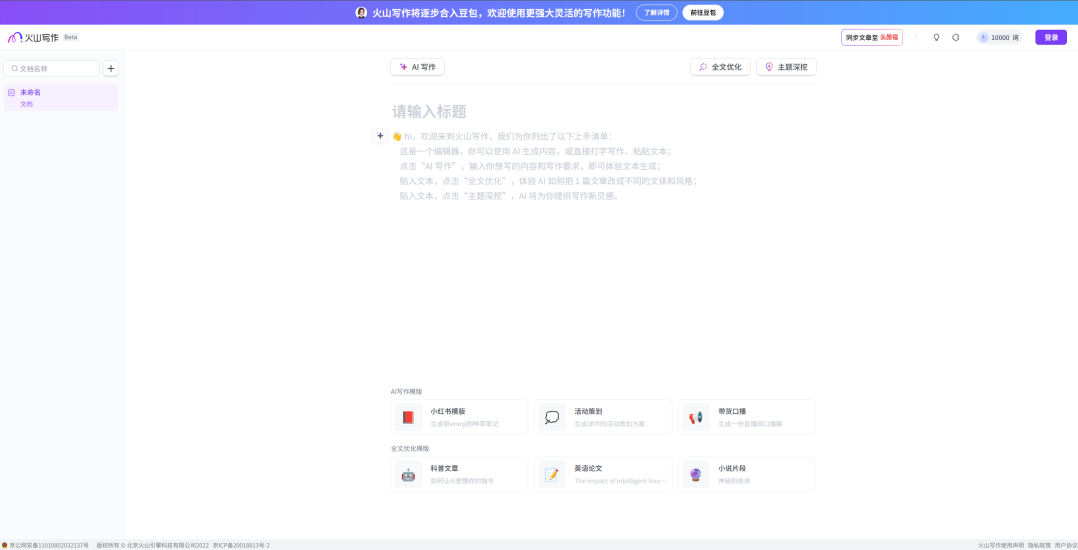Image resolution: width=1078 pixels, height=550 pixels.
Task: Click the 10000 词 word quota badge
Action: (999, 38)
